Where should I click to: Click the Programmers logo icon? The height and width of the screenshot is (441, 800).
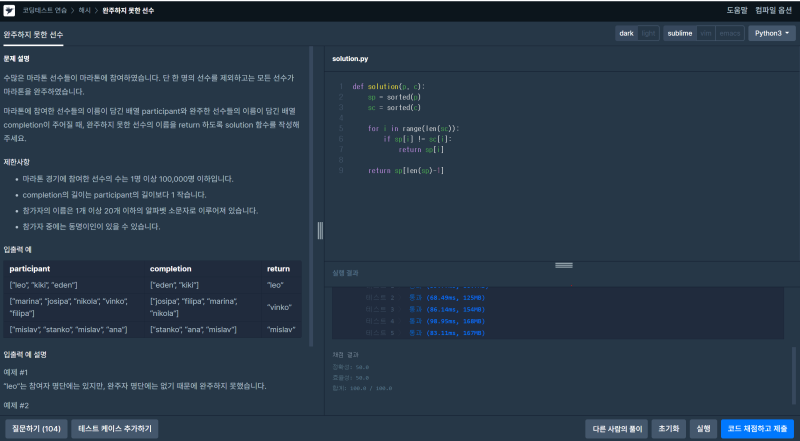(x=9, y=10)
